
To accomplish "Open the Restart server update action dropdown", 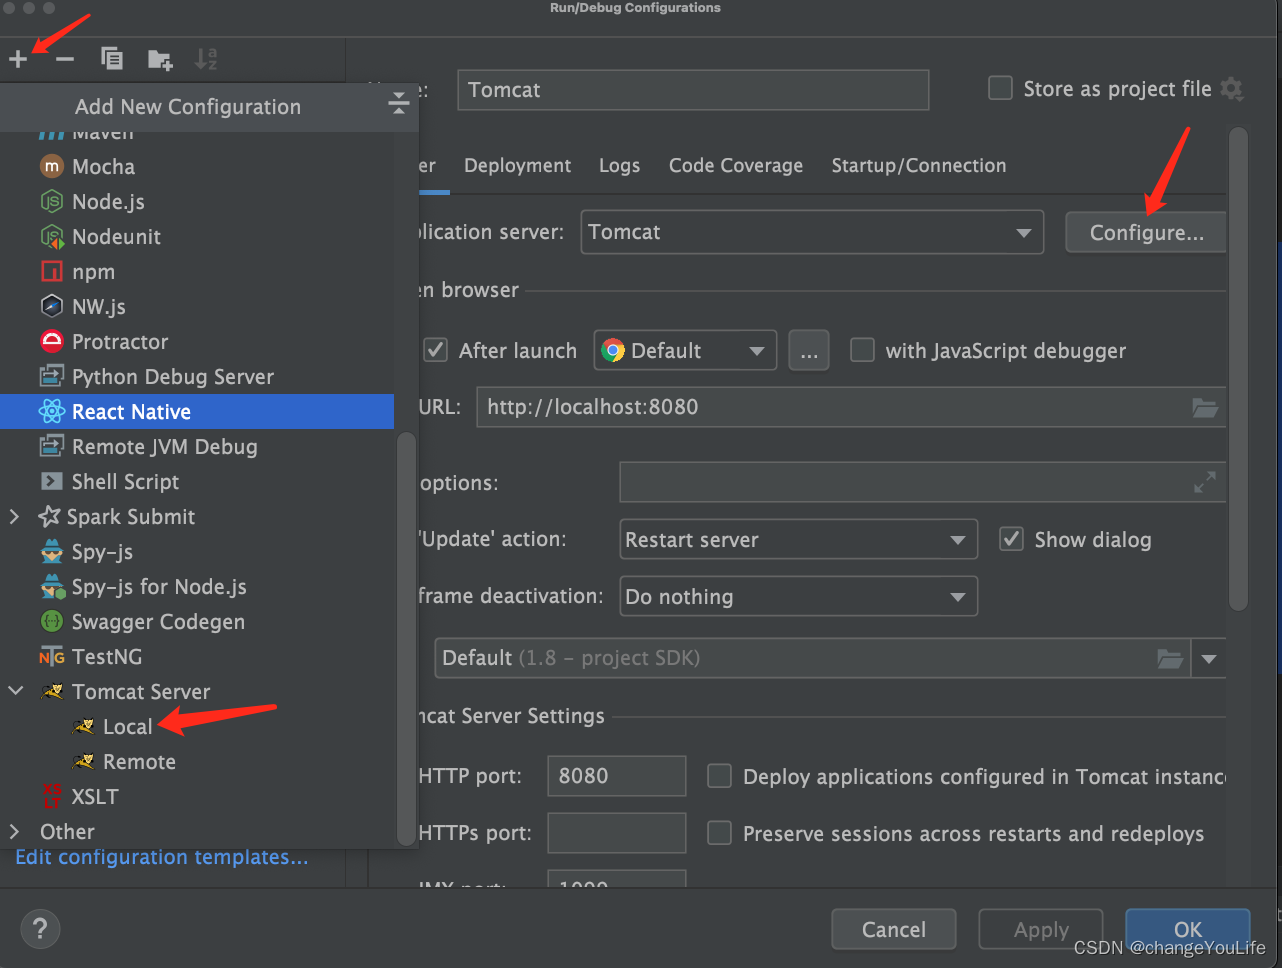I will [x=798, y=539].
